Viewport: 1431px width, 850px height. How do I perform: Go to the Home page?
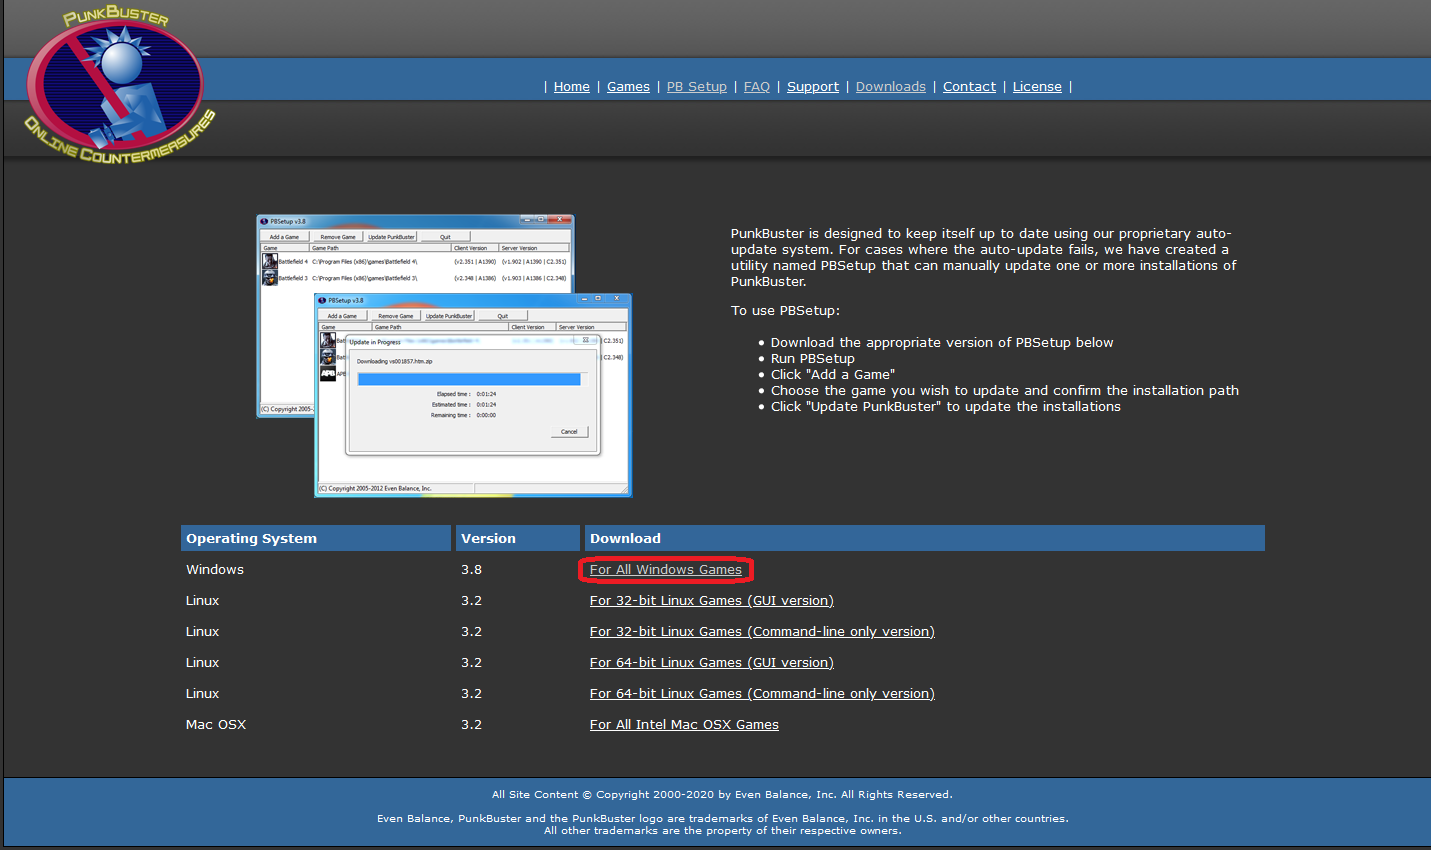click(x=572, y=87)
